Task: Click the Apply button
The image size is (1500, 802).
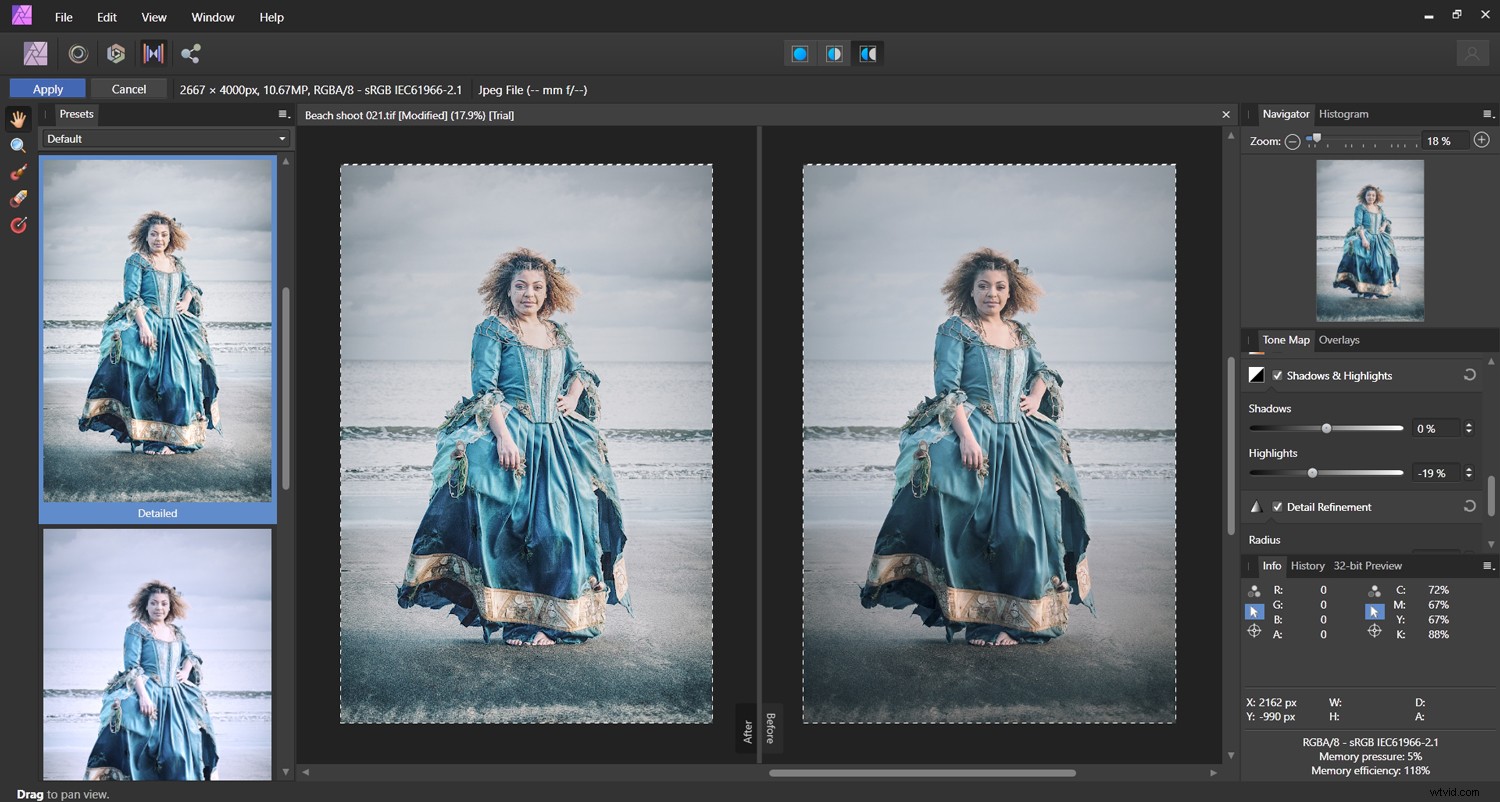Action: 46,88
